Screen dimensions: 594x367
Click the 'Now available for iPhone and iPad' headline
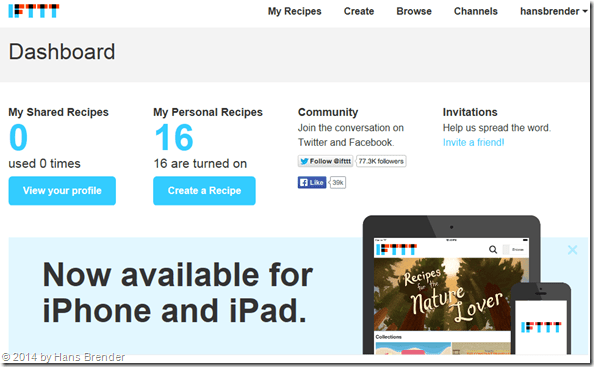click(178, 292)
